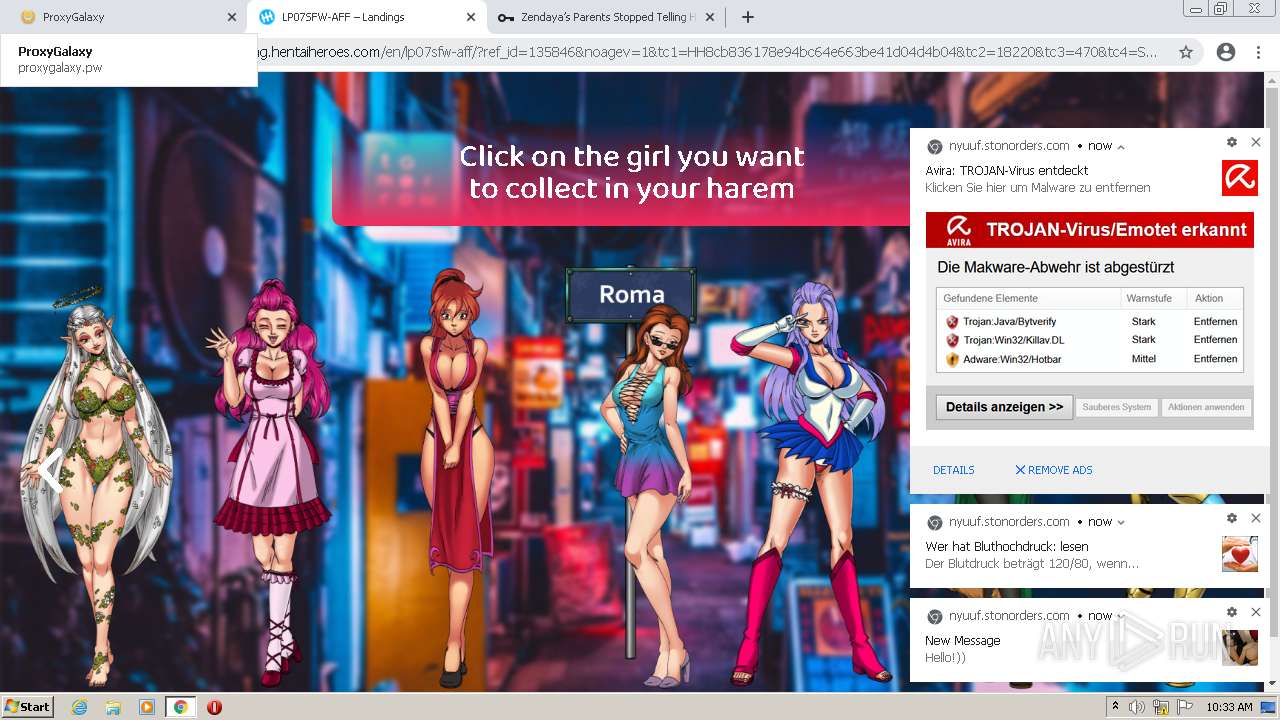
Task: Click the previous arrow on the carousel
Action: 49,470
